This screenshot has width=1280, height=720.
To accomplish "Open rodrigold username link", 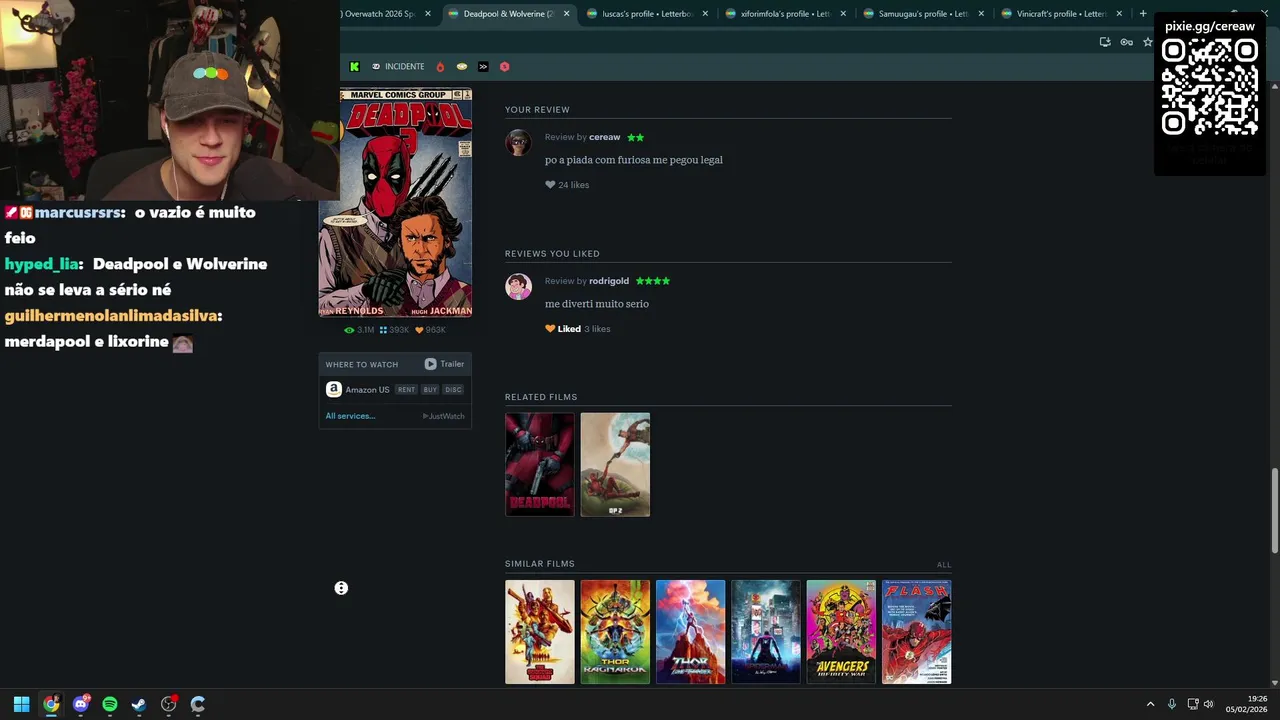I will (x=609, y=281).
